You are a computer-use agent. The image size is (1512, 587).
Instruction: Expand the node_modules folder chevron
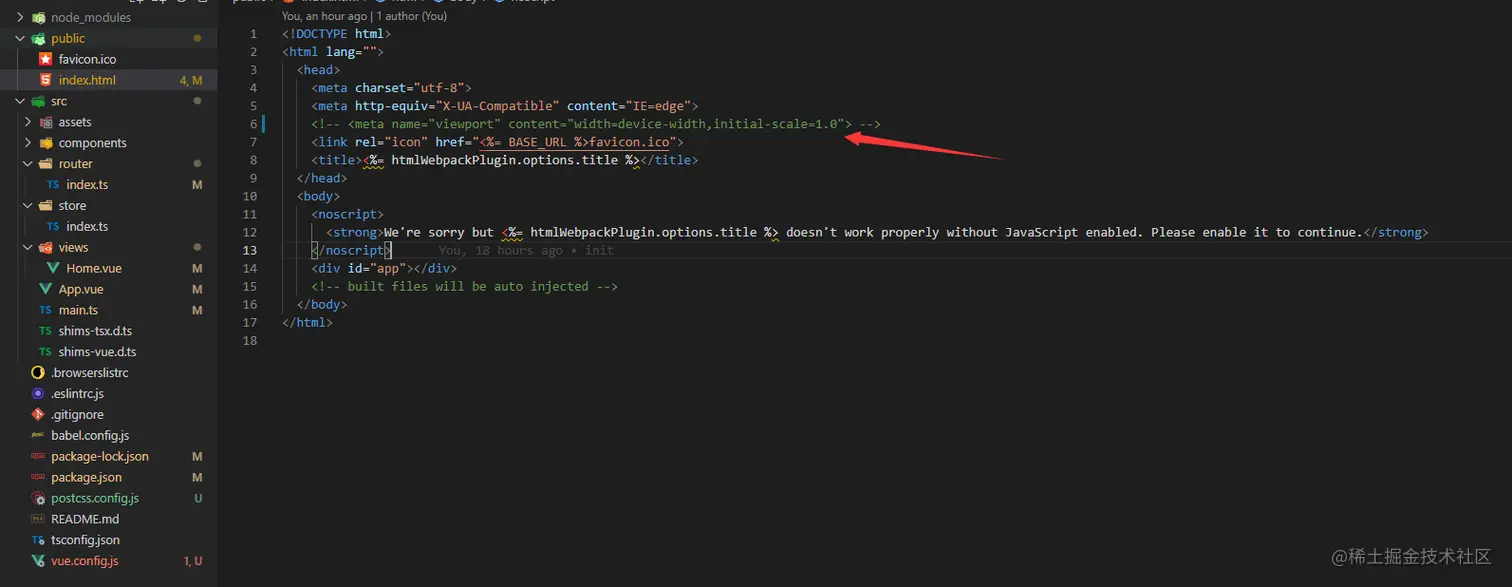tap(20, 17)
